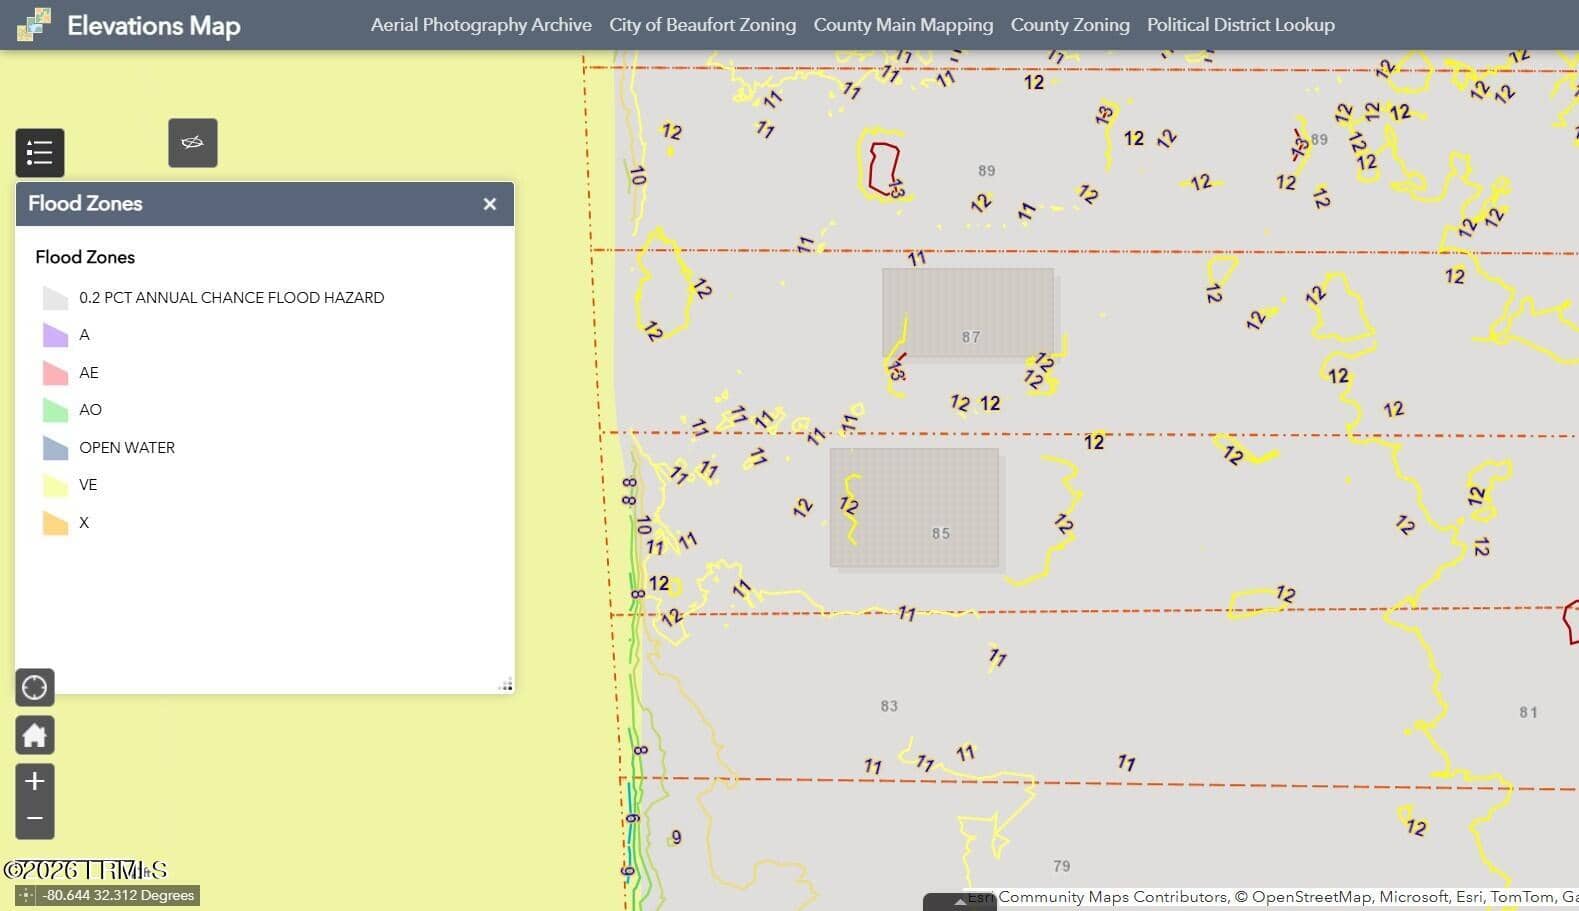Click parcel building labeled 85
1579x911 pixels.
pos(914,508)
